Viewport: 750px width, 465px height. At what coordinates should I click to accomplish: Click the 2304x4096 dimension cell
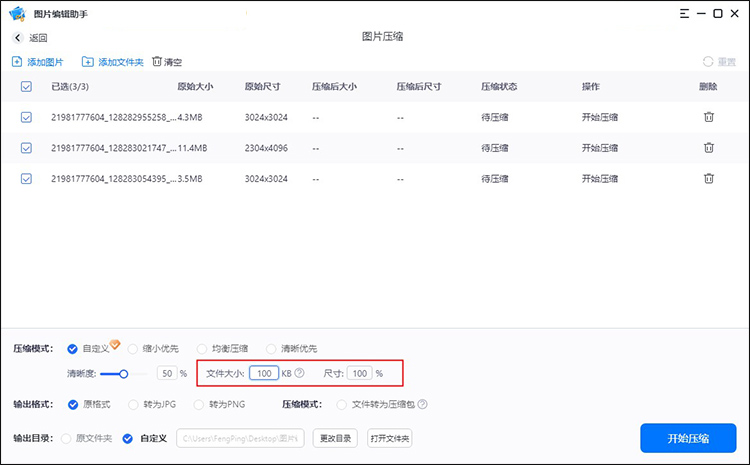[266, 148]
